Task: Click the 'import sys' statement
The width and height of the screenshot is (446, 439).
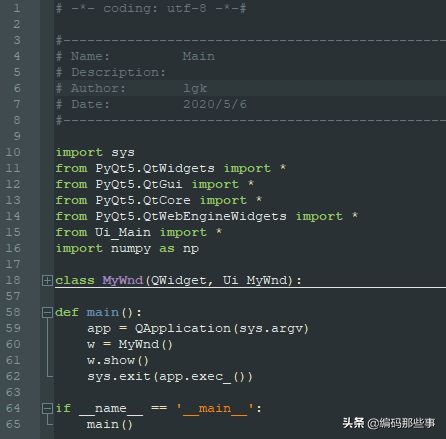Action: (95, 153)
